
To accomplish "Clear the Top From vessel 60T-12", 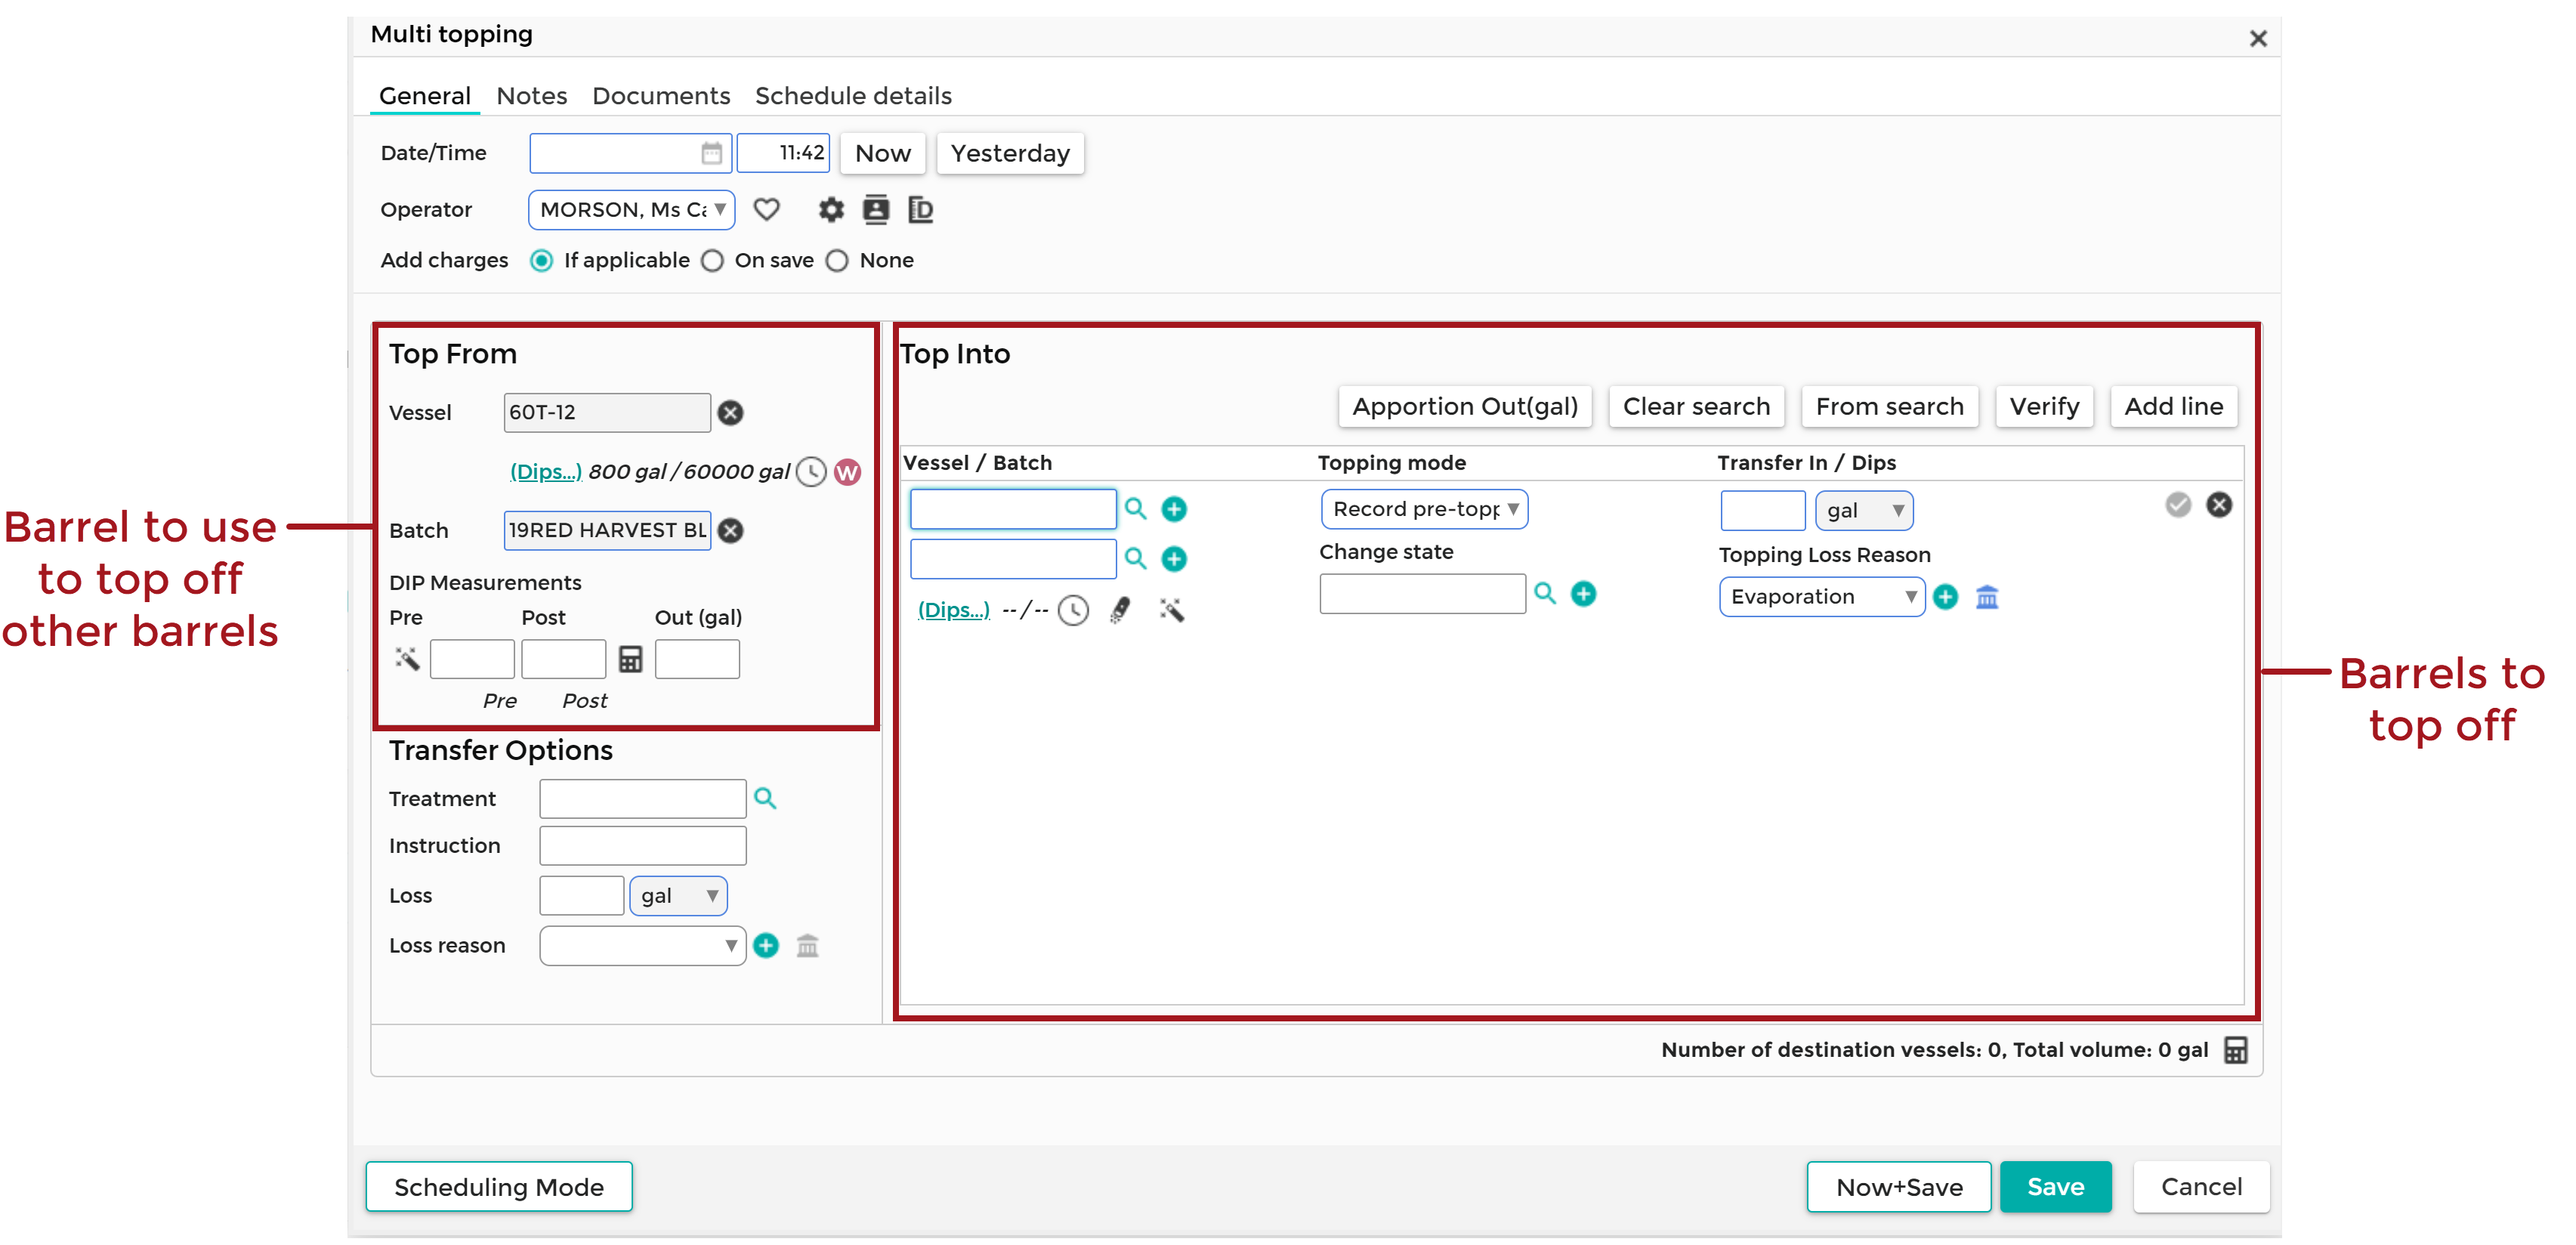I will pyautogui.click(x=731, y=412).
